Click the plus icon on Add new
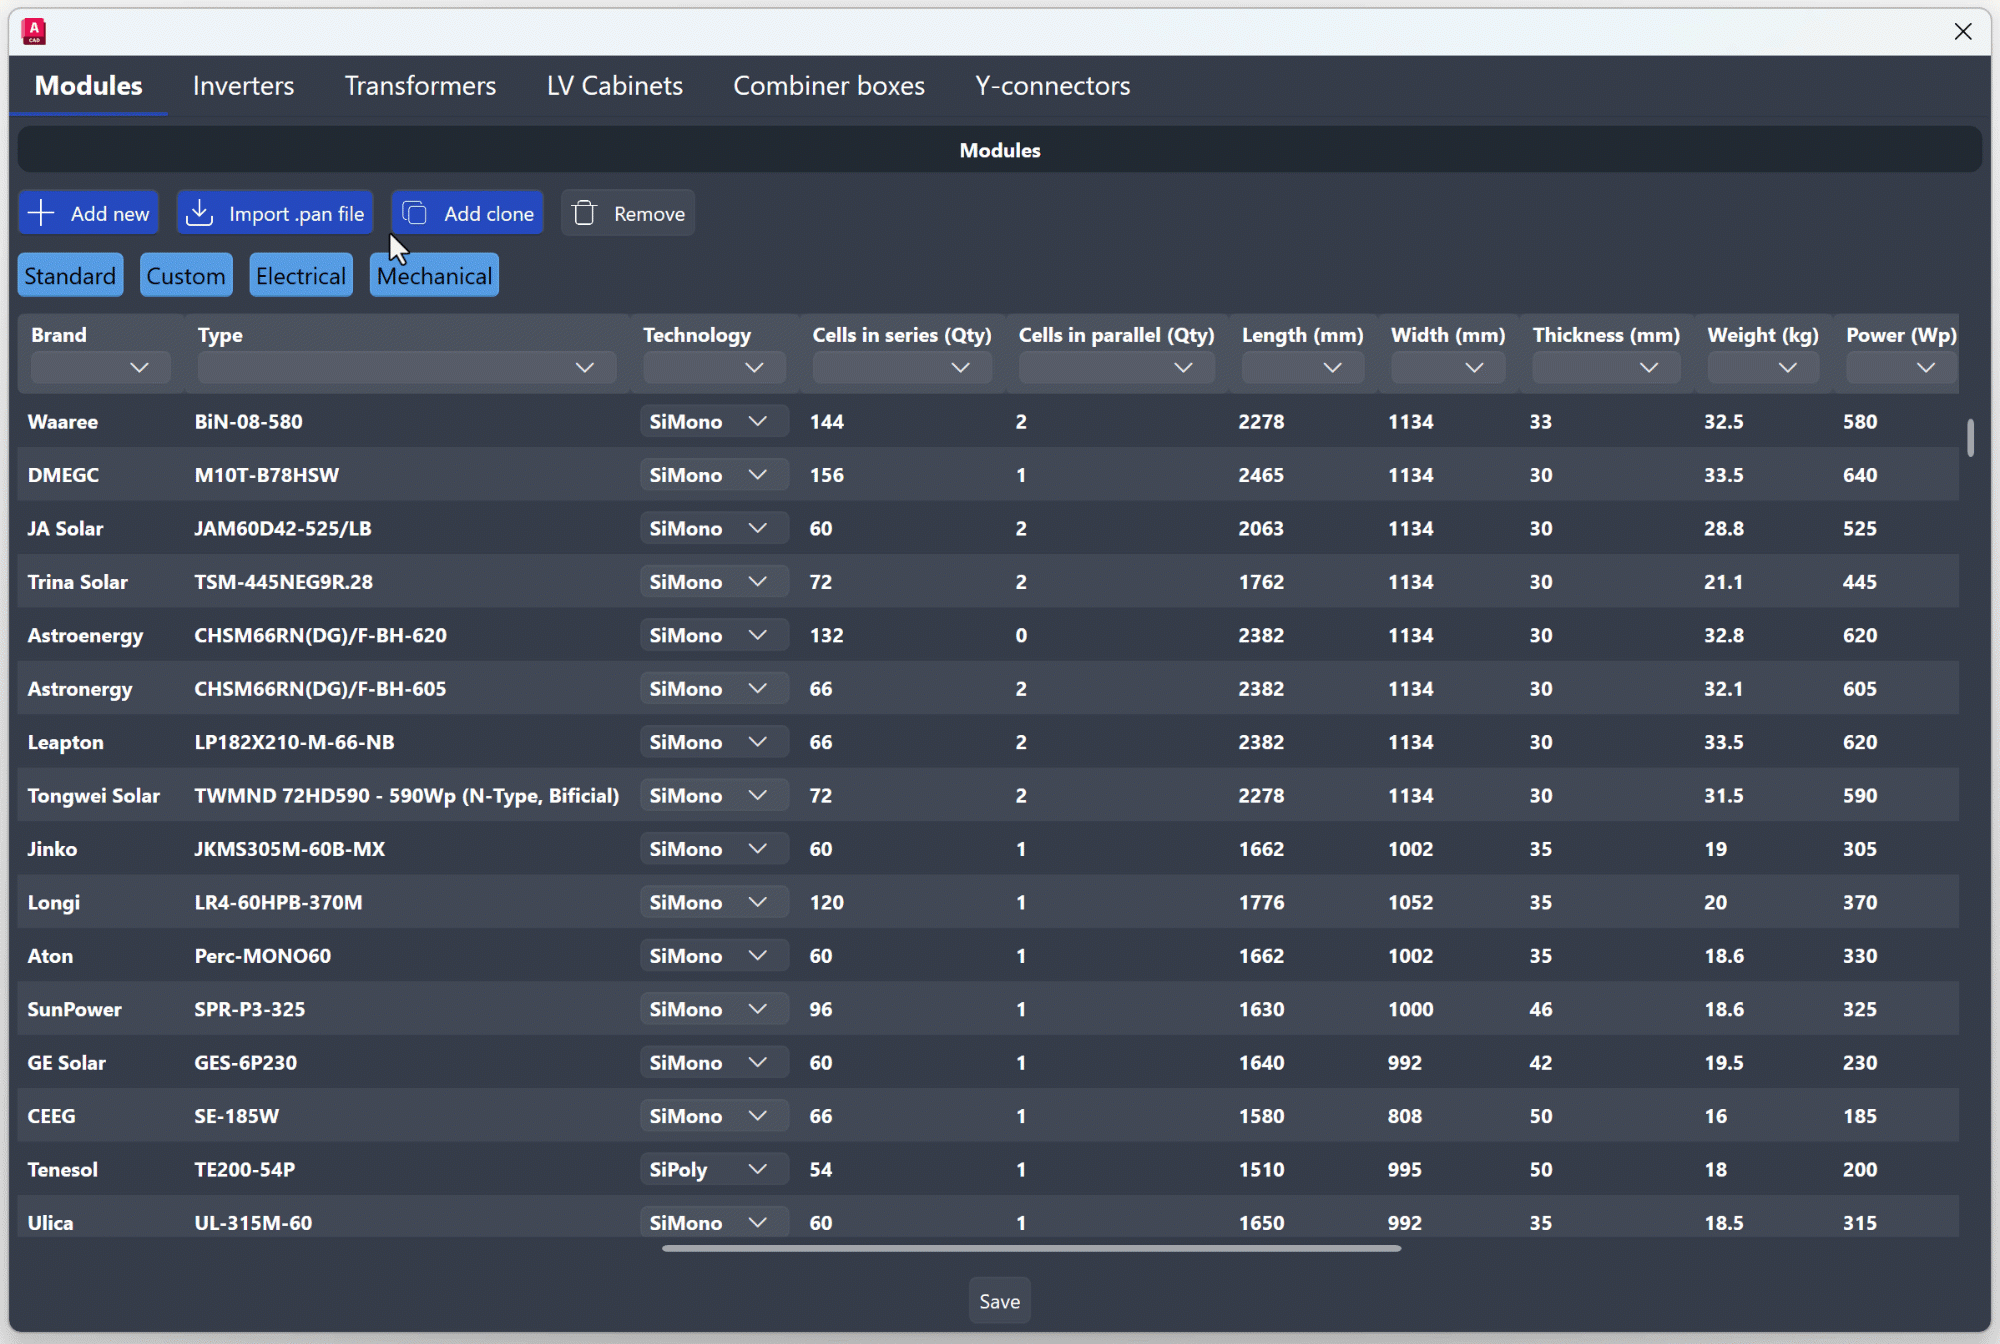 coord(41,213)
